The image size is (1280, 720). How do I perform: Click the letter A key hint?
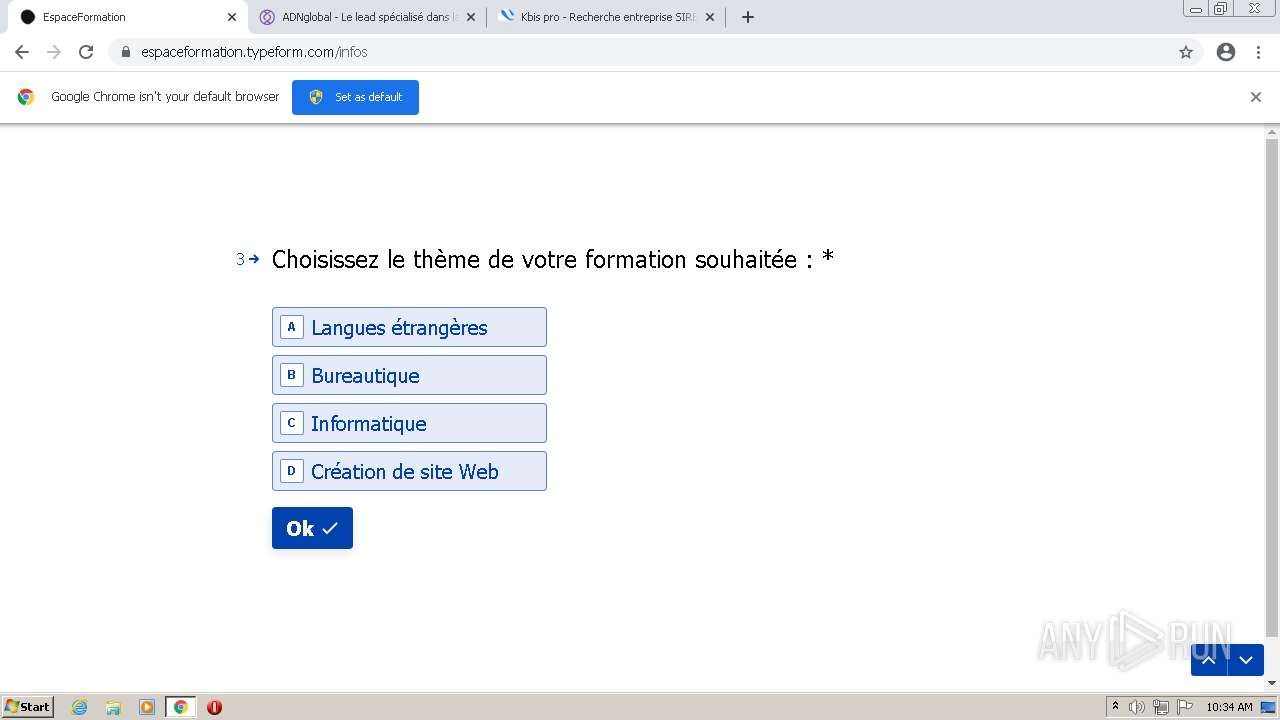click(291, 327)
